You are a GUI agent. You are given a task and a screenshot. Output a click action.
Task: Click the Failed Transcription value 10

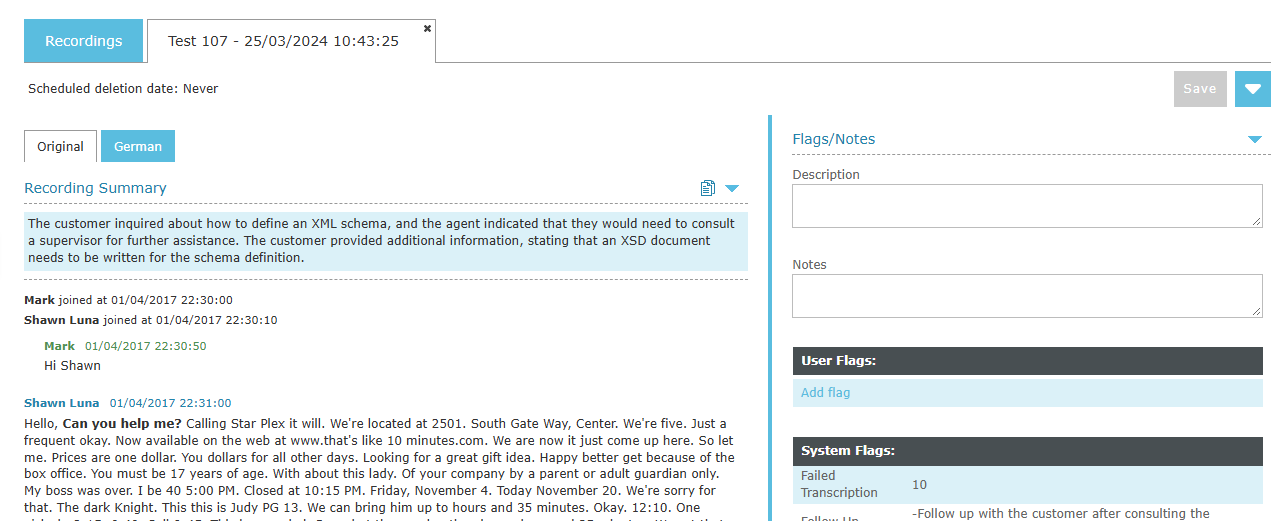[x=919, y=485]
